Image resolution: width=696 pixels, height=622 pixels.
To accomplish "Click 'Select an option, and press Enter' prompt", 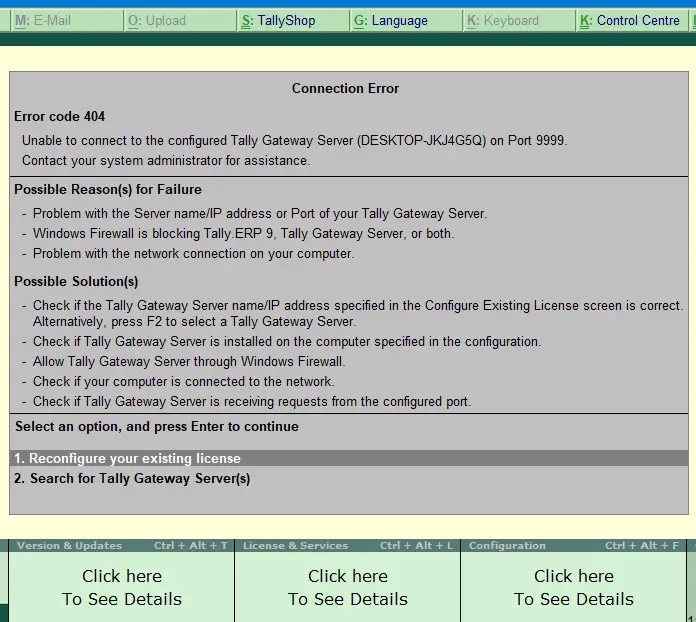I will [x=157, y=426].
